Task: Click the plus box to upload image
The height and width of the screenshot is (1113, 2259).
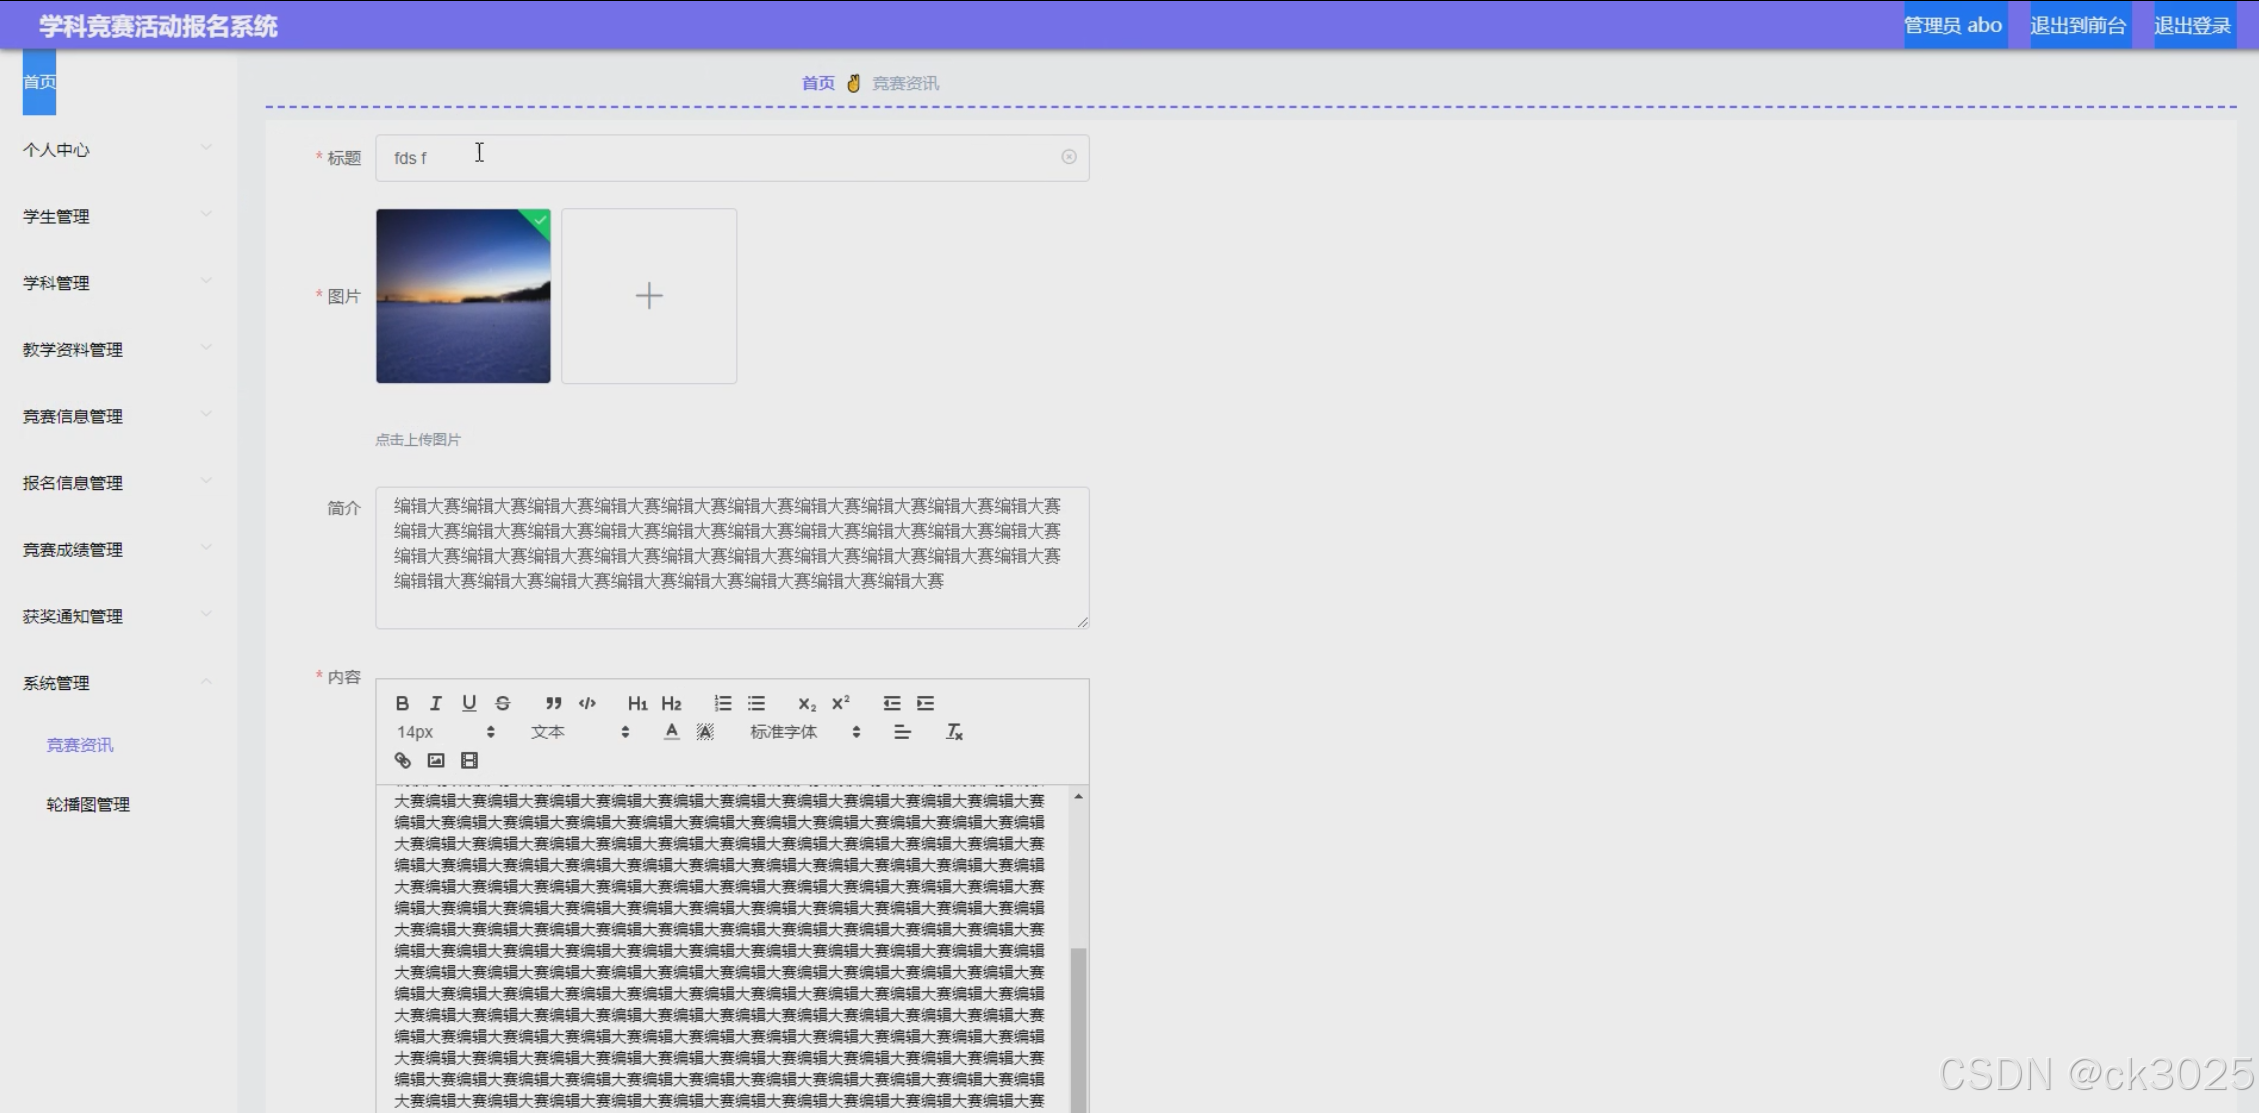Action: [649, 296]
